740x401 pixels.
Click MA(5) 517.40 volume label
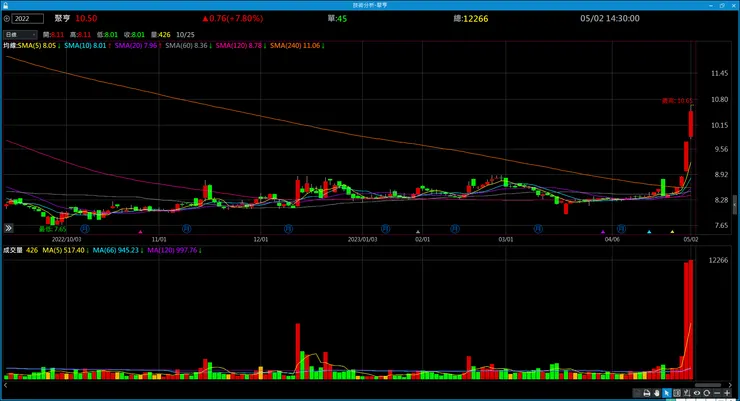(x=65, y=251)
